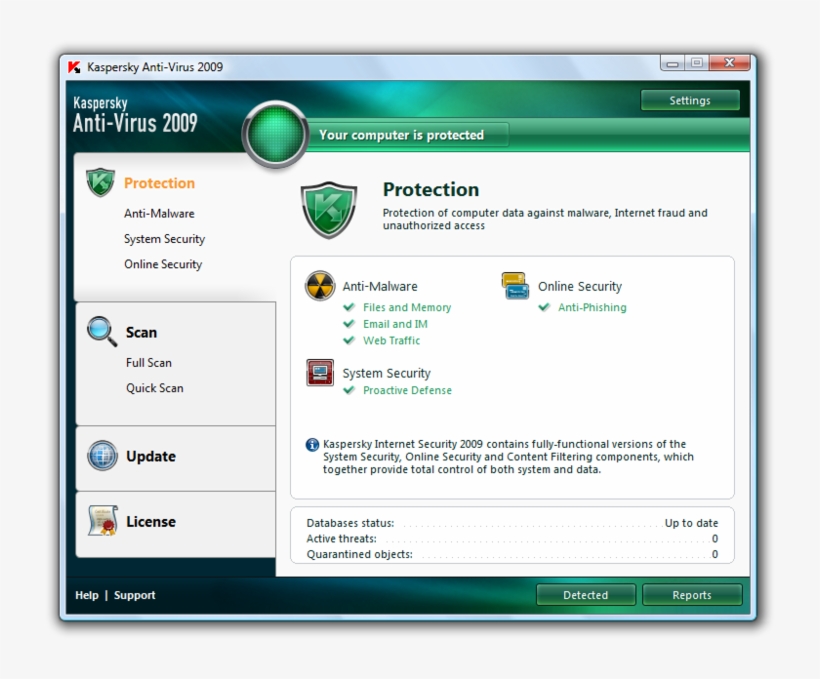Screen dimensions: 820x679
Task: Click the globe Update icon
Action: (102, 456)
